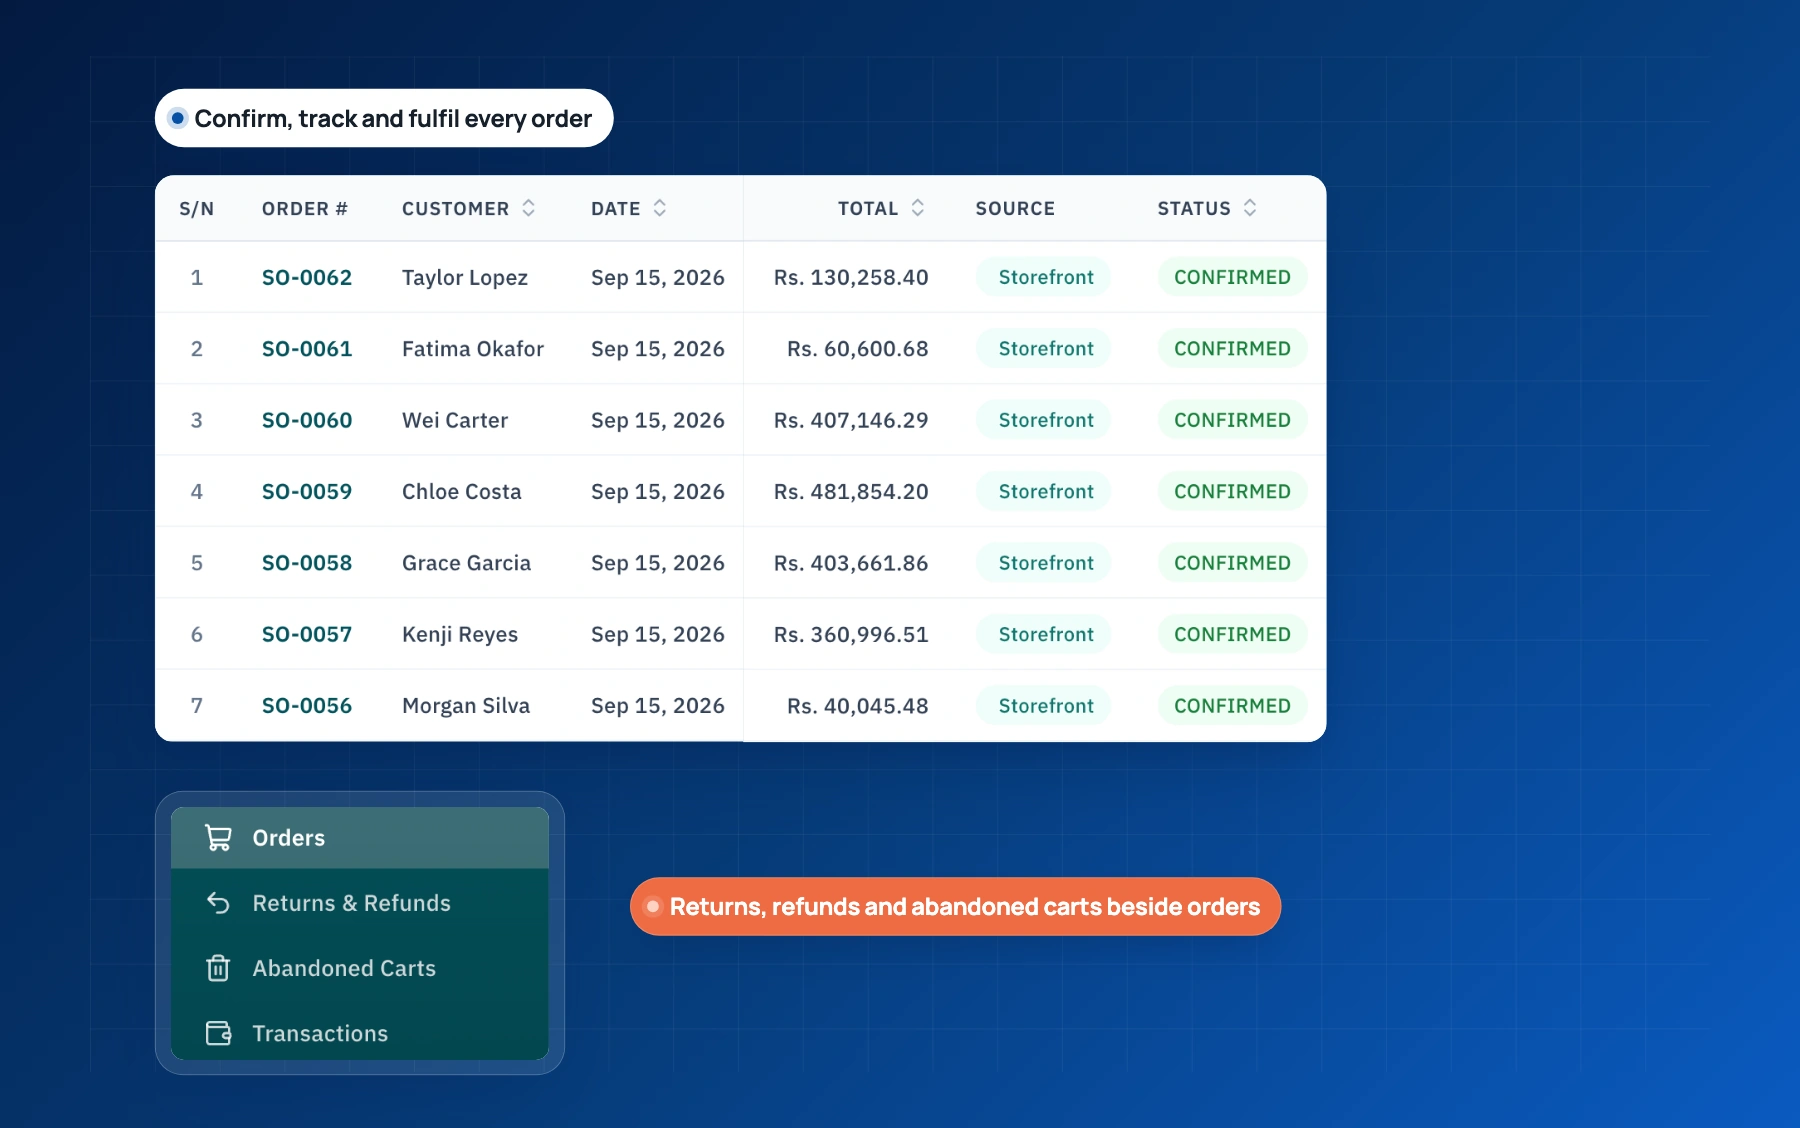Click the Transactions wallet icon
The height and width of the screenshot is (1128, 1800).
tap(218, 1033)
